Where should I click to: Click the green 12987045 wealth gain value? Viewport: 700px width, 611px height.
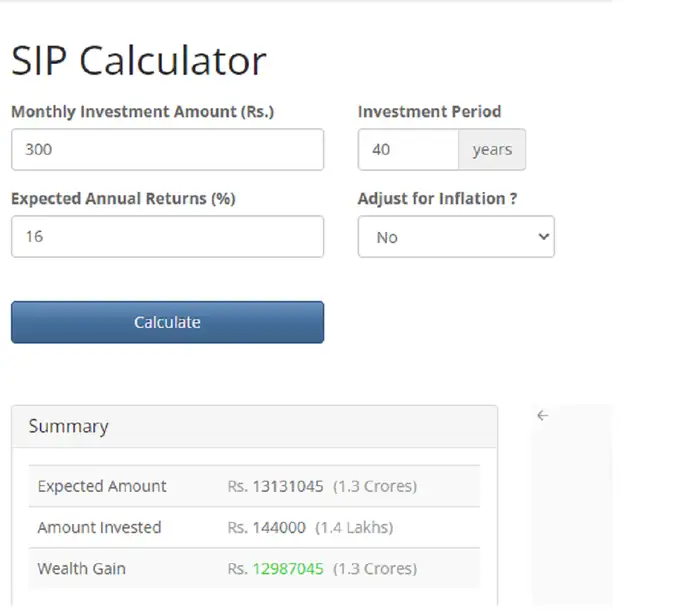(x=288, y=569)
